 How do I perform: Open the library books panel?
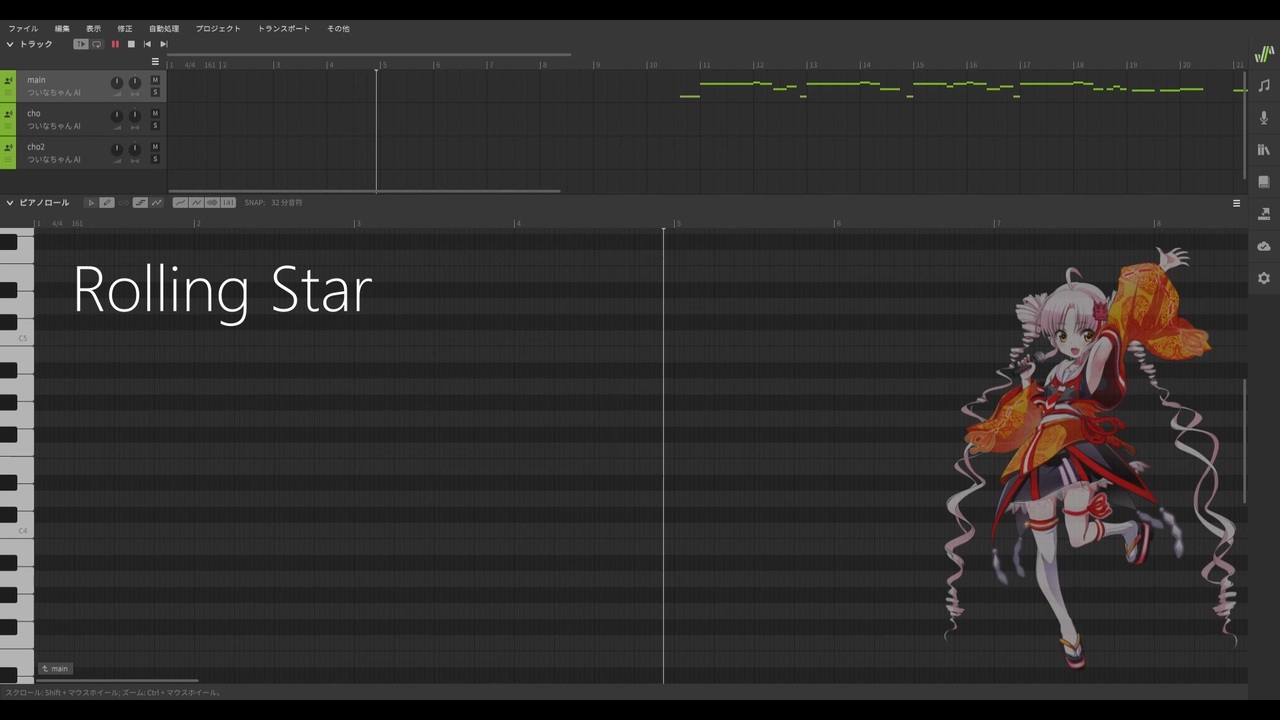(1264, 150)
